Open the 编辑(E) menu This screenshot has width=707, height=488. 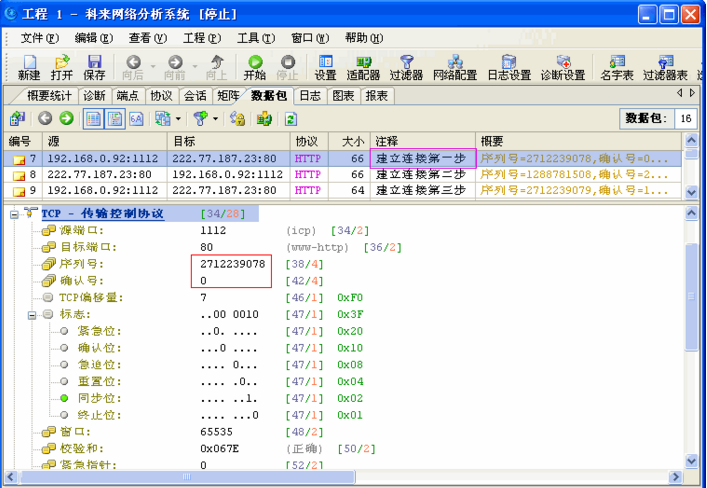[x=94, y=38]
